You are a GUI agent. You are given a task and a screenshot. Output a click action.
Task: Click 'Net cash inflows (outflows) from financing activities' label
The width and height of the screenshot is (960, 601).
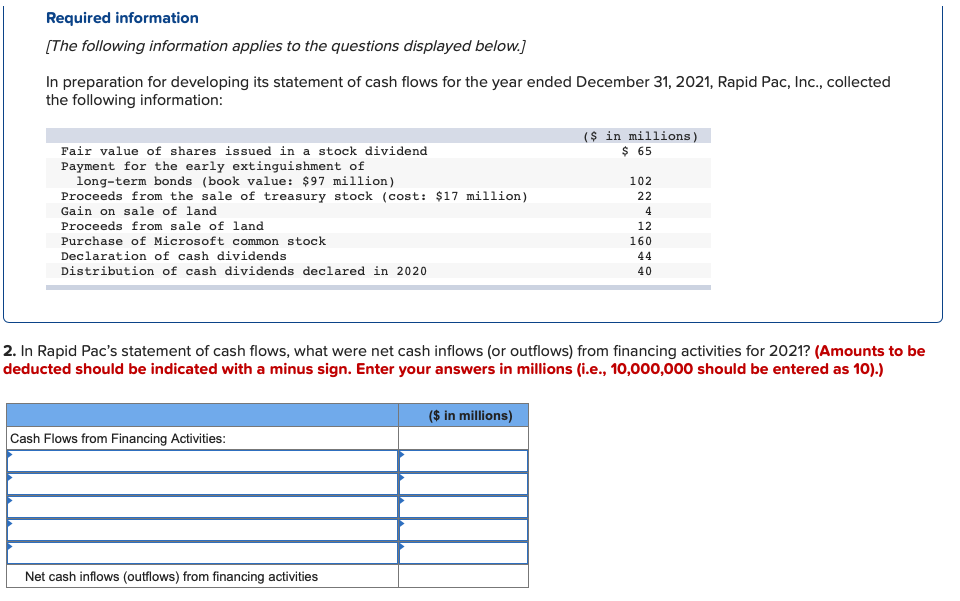click(x=171, y=577)
